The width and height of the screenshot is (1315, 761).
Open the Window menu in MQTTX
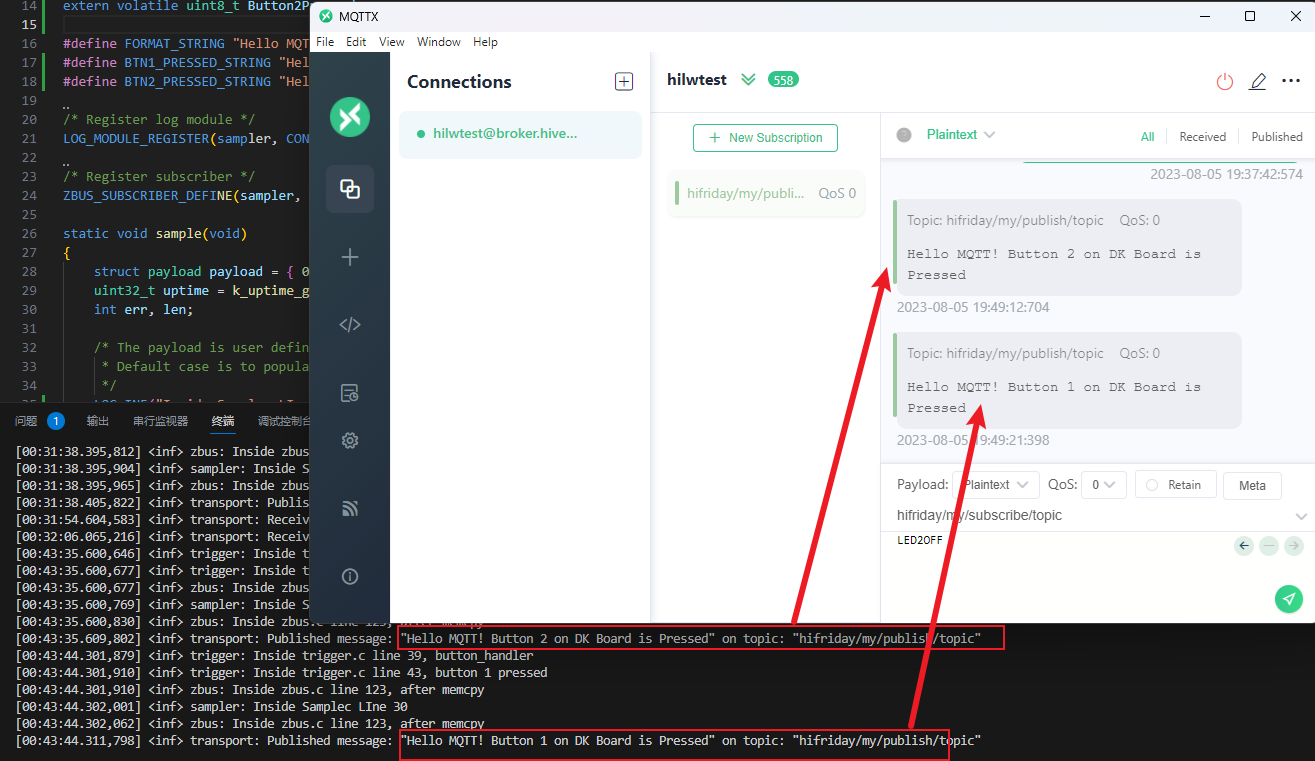click(439, 42)
